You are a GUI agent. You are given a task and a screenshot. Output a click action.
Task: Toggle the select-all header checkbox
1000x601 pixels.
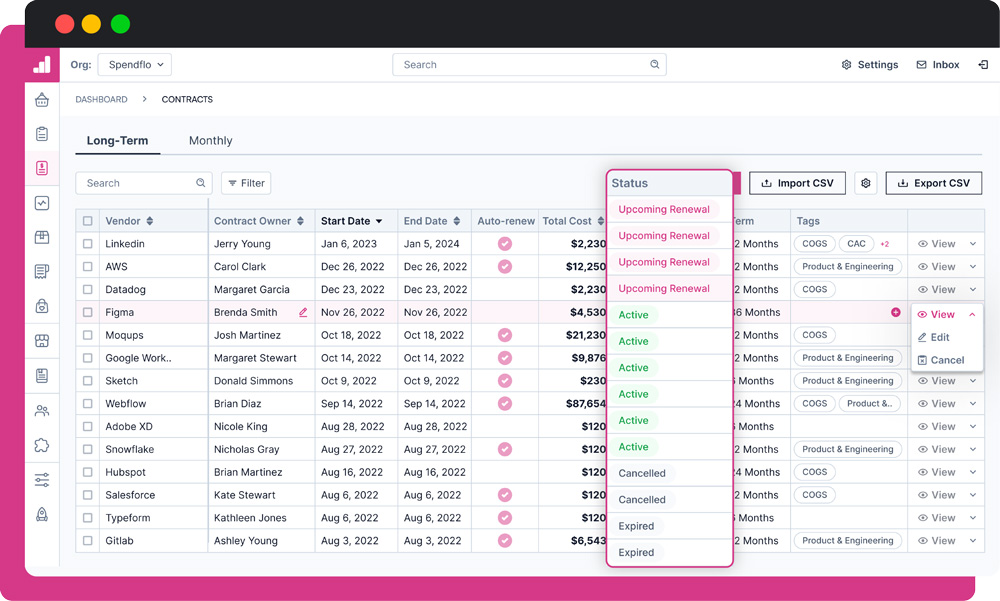[87, 221]
